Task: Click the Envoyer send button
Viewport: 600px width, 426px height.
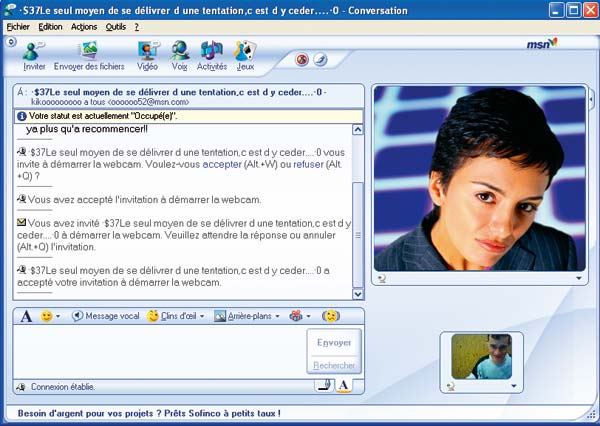Action: click(333, 343)
